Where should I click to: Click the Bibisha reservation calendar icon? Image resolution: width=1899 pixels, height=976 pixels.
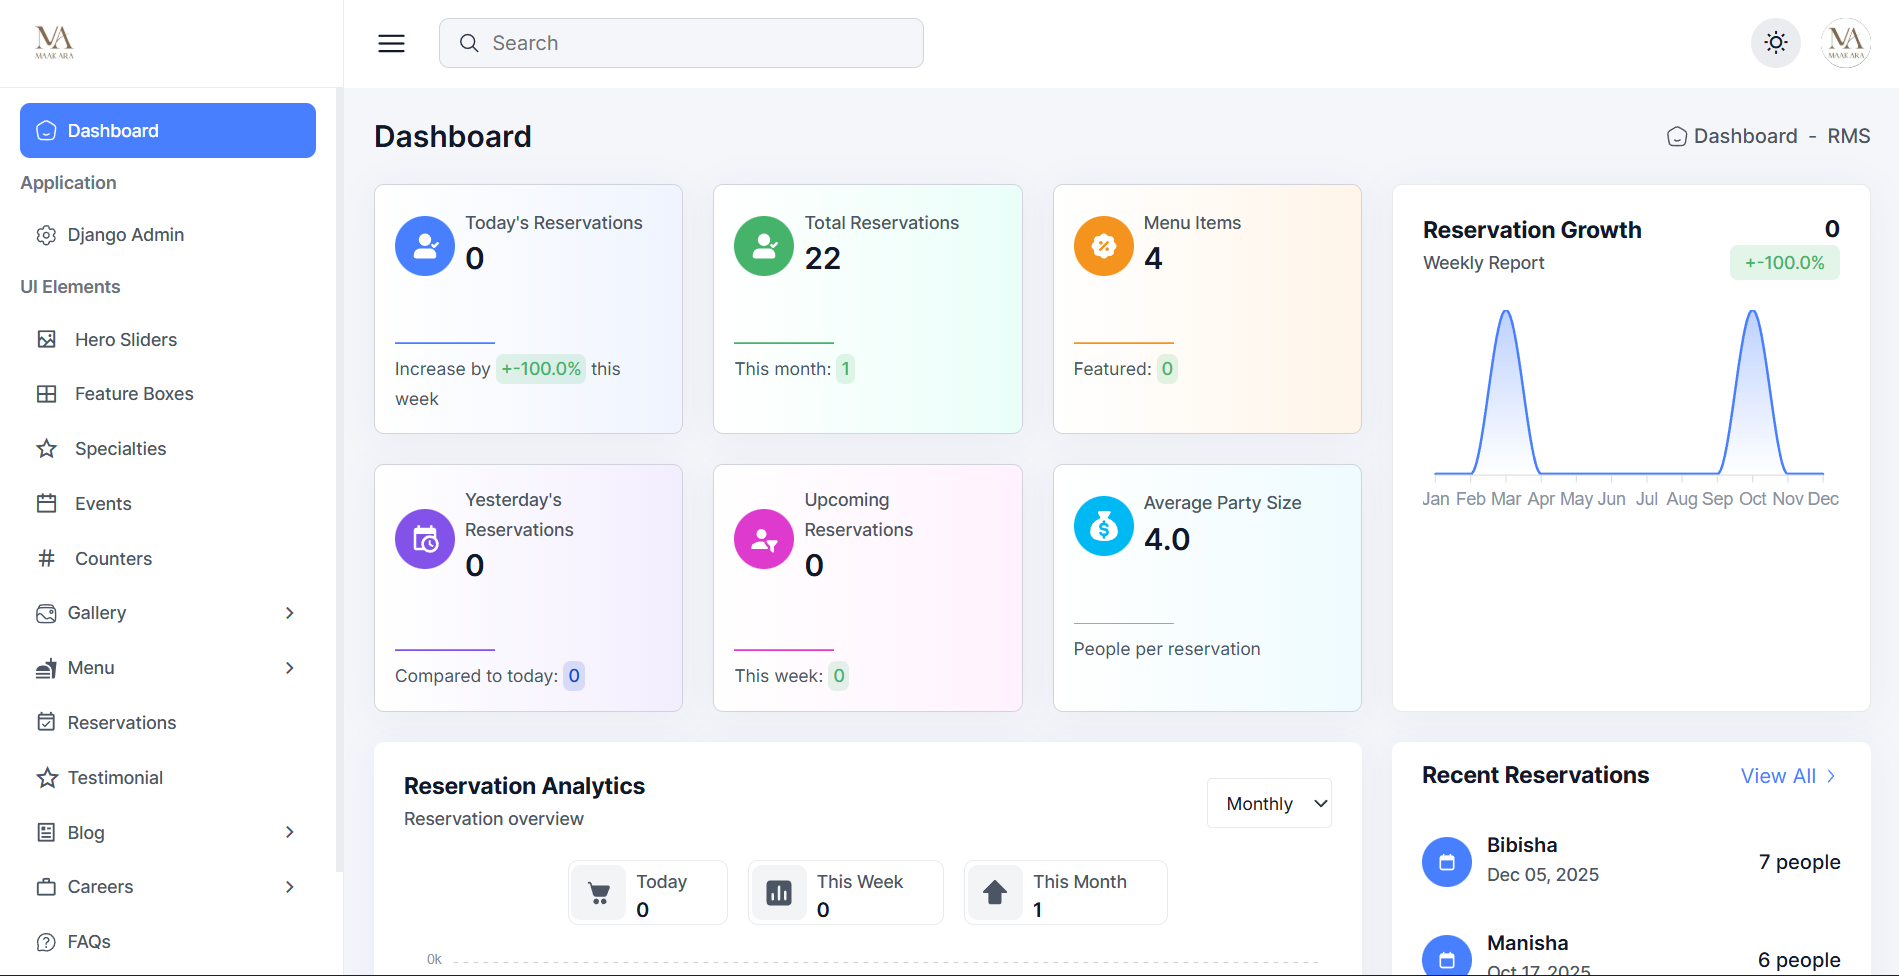[1446, 862]
